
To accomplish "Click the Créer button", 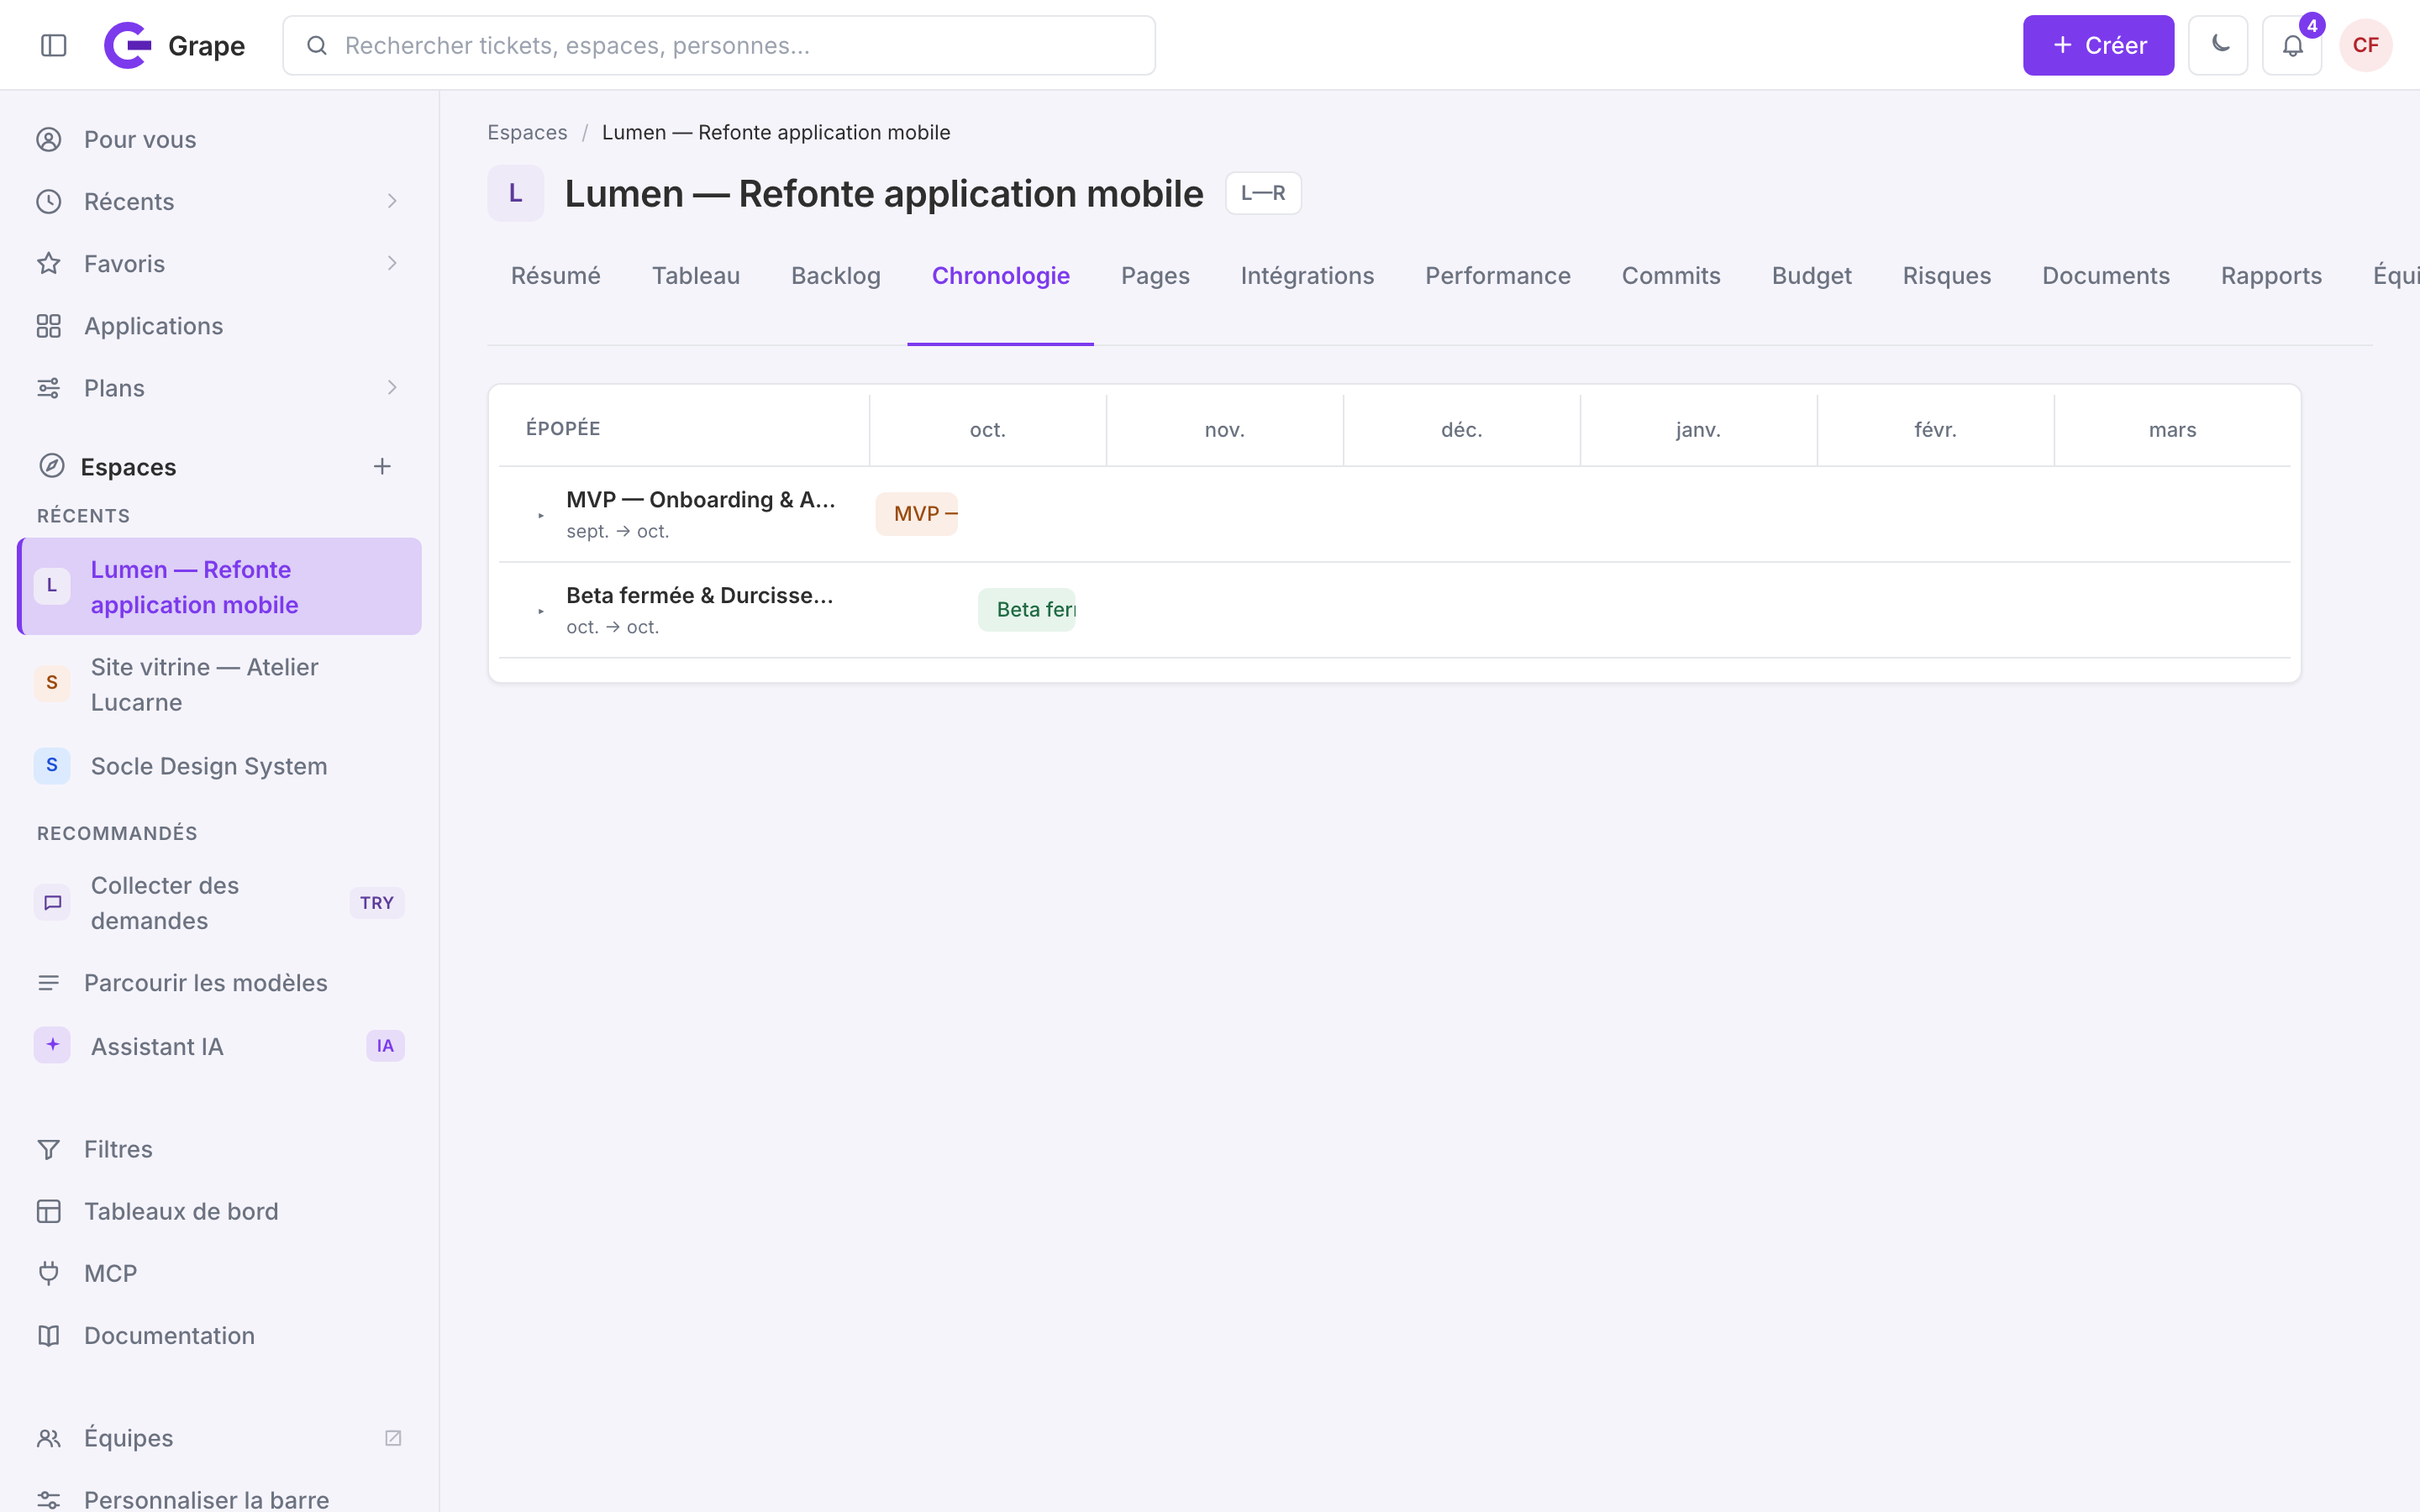I will point(2098,45).
